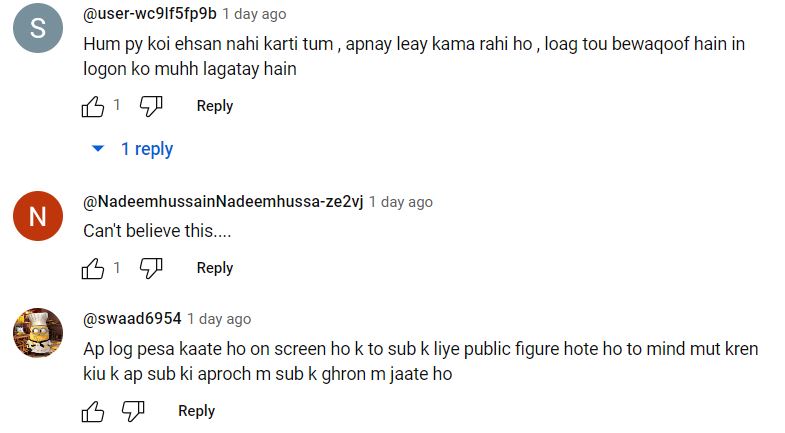Viewport: 785px width, 433px height.
Task: Reply to the @user-wc9lf5fp9b comment
Action: 215,106
